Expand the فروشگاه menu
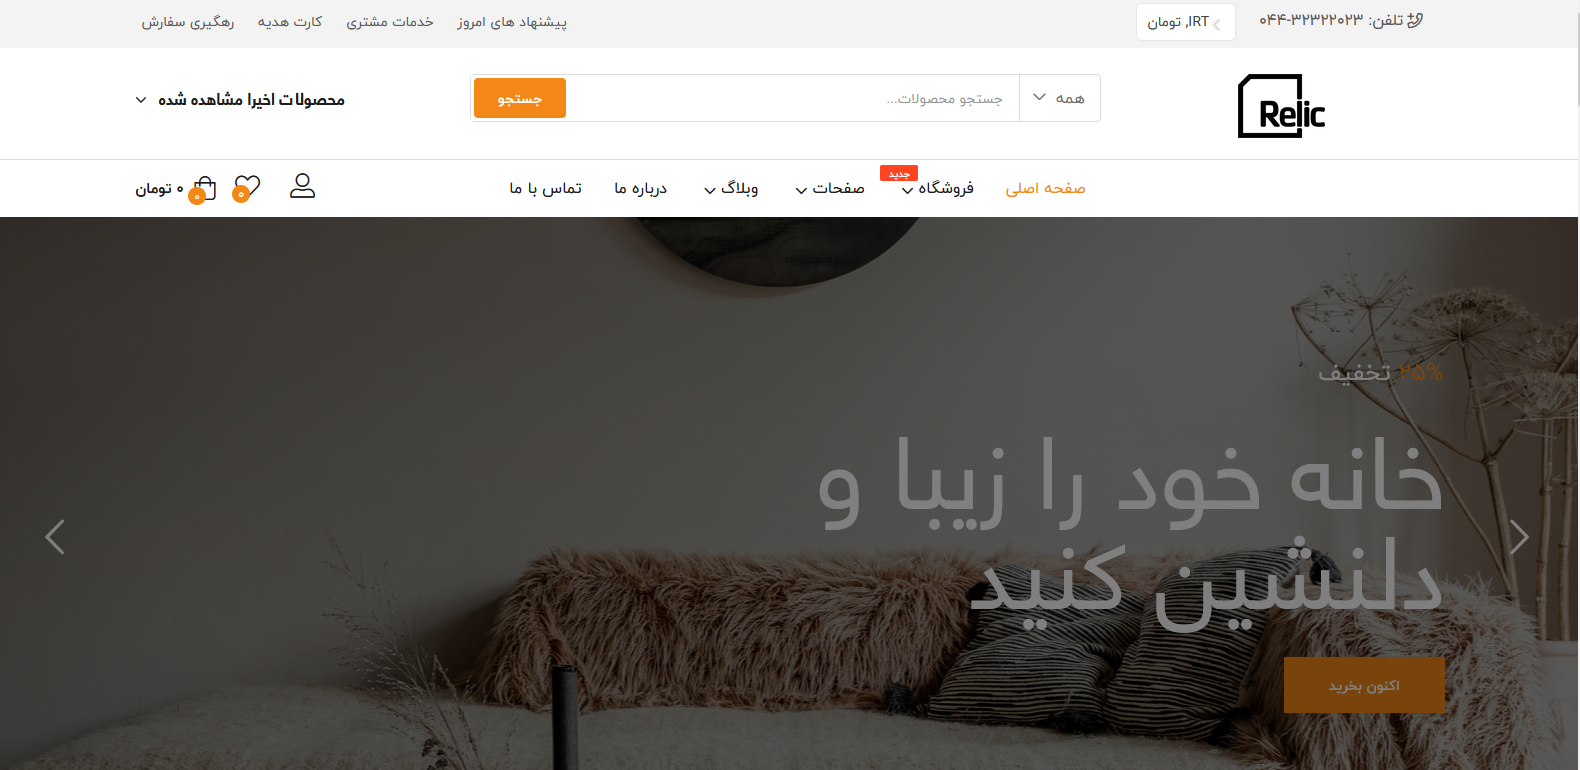This screenshot has width=1580, height=770. [x=937, y=188]
